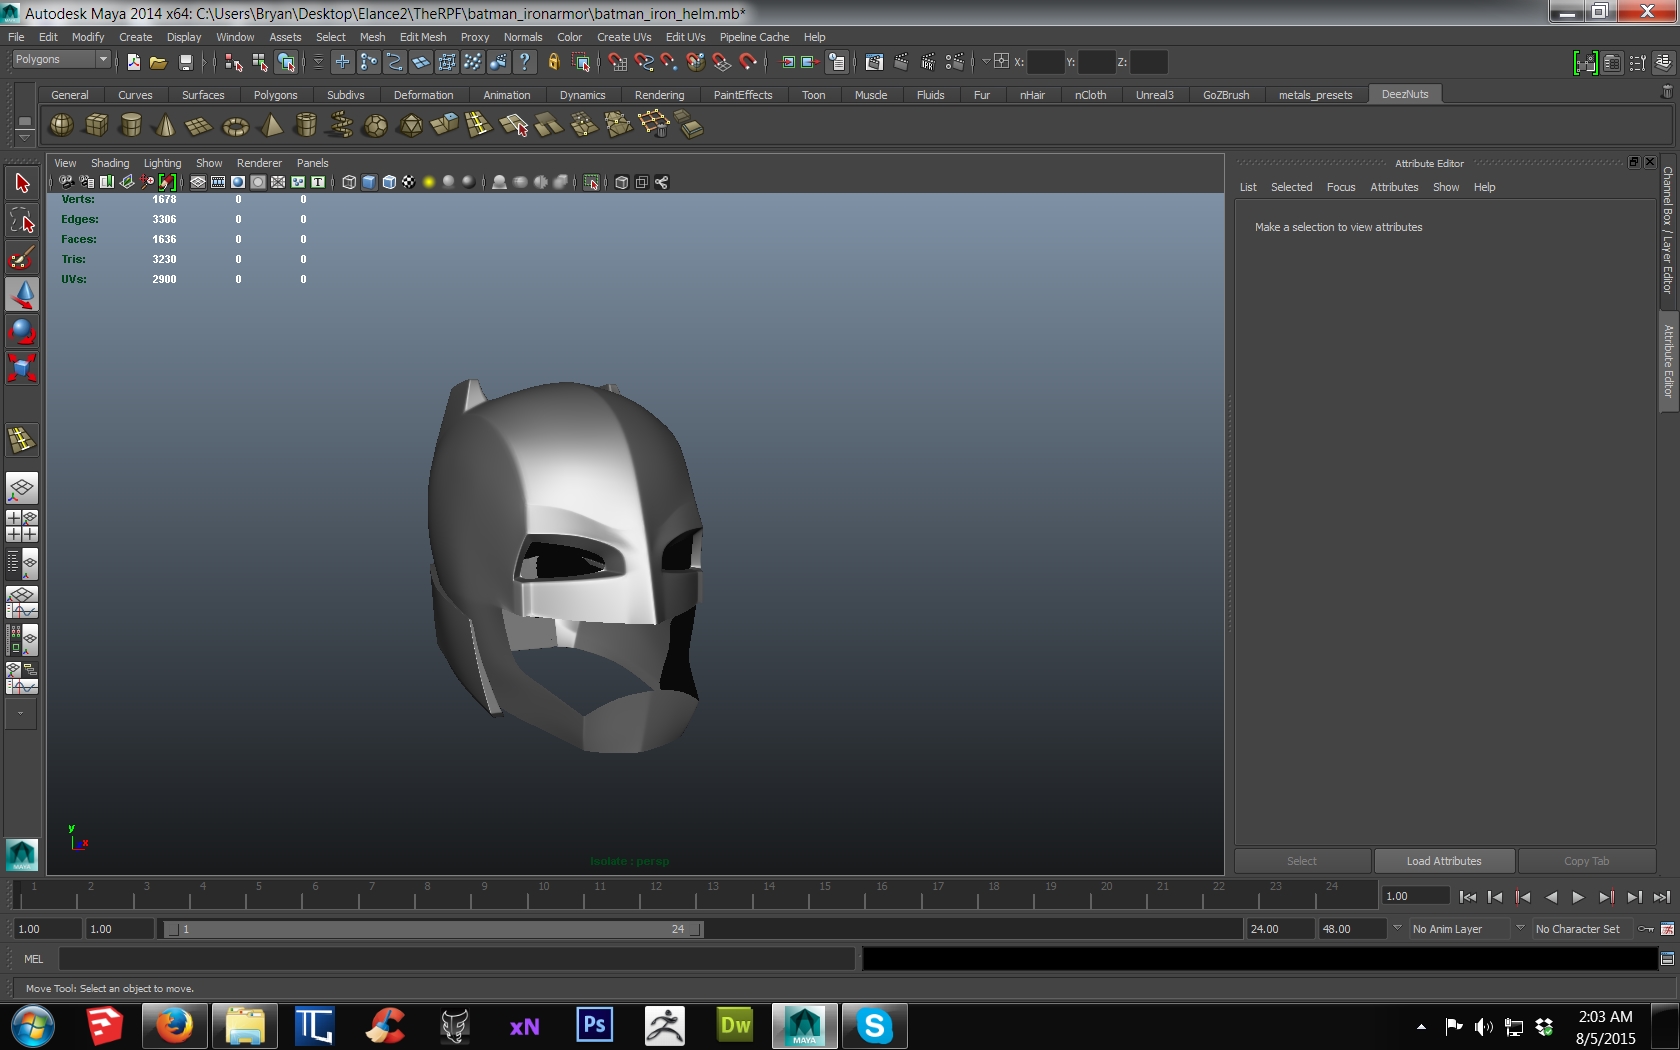Open Attribute Editor Focus menu

tap(1341, 187)
